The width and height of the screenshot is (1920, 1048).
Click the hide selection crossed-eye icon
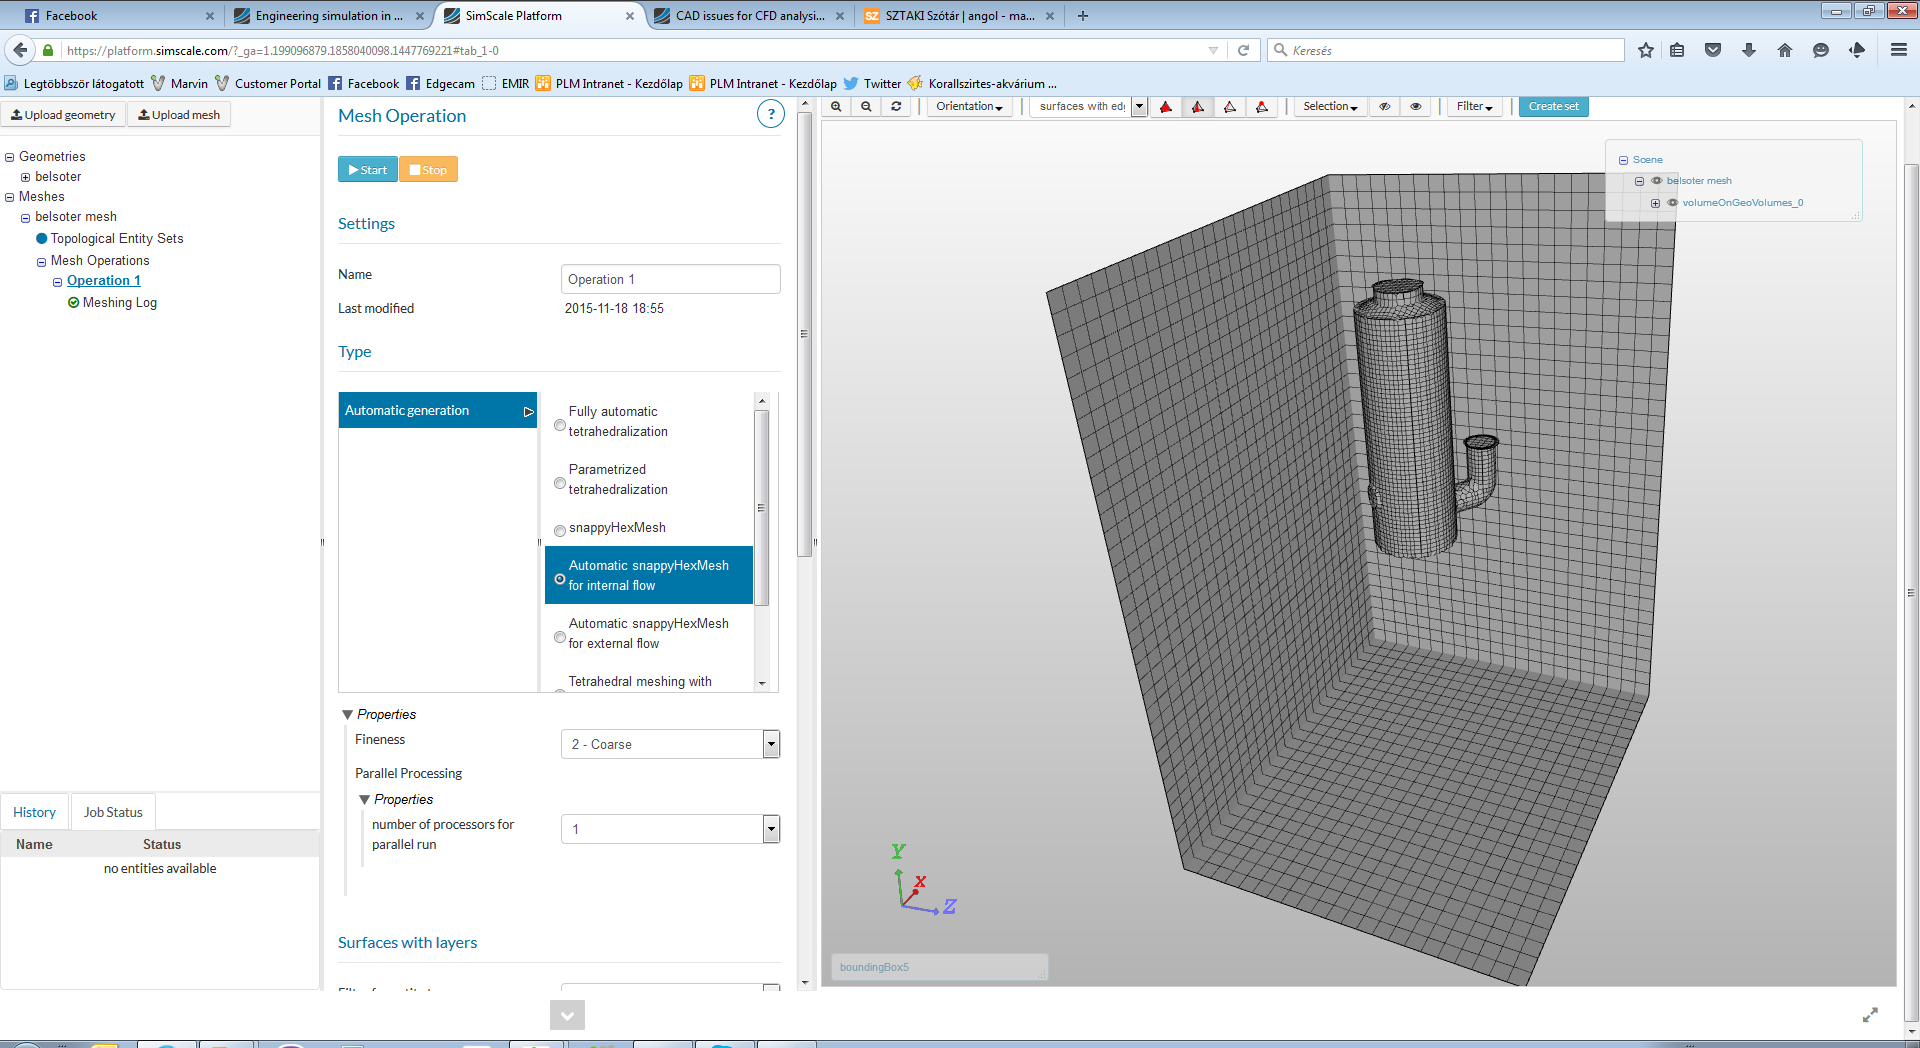click(x=1384, y=107)
